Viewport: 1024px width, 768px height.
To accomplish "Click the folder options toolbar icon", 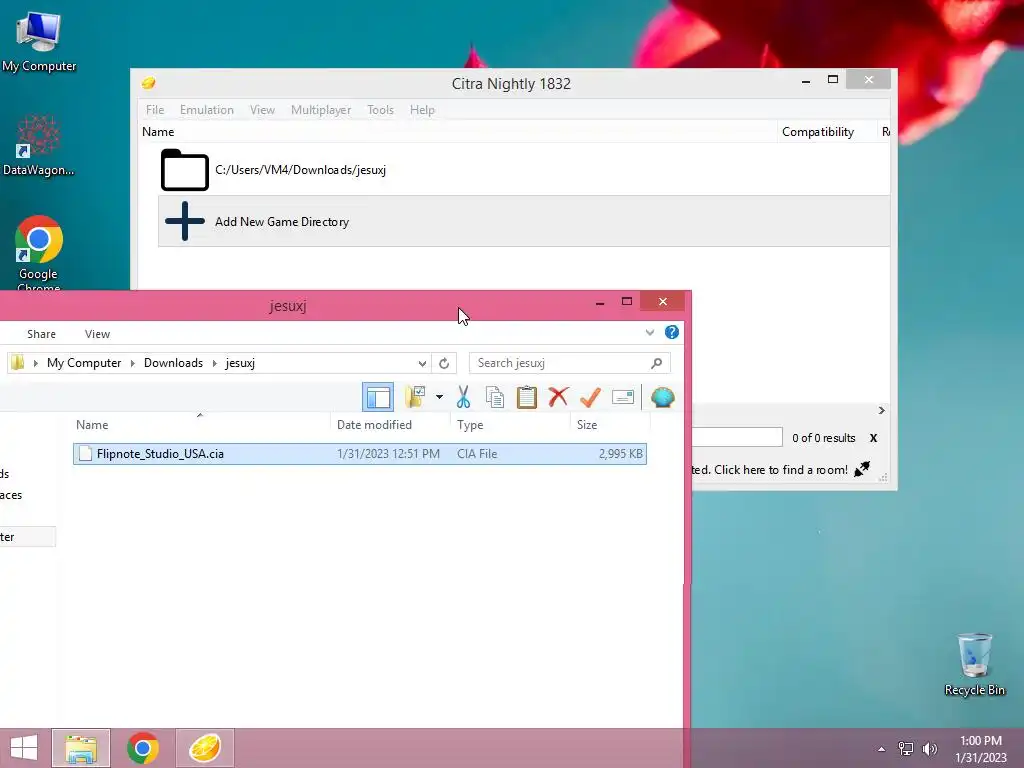I will pos(415,397).
